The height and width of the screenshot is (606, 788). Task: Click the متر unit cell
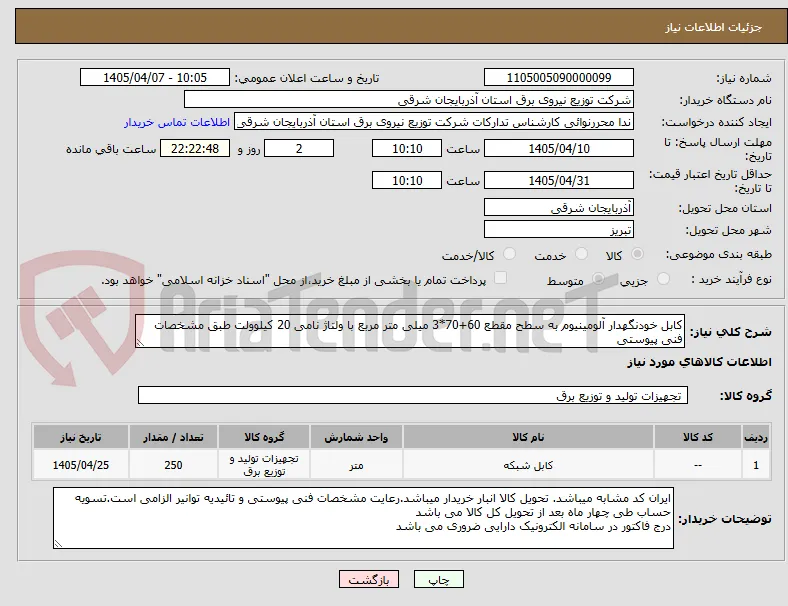[356, 465]
